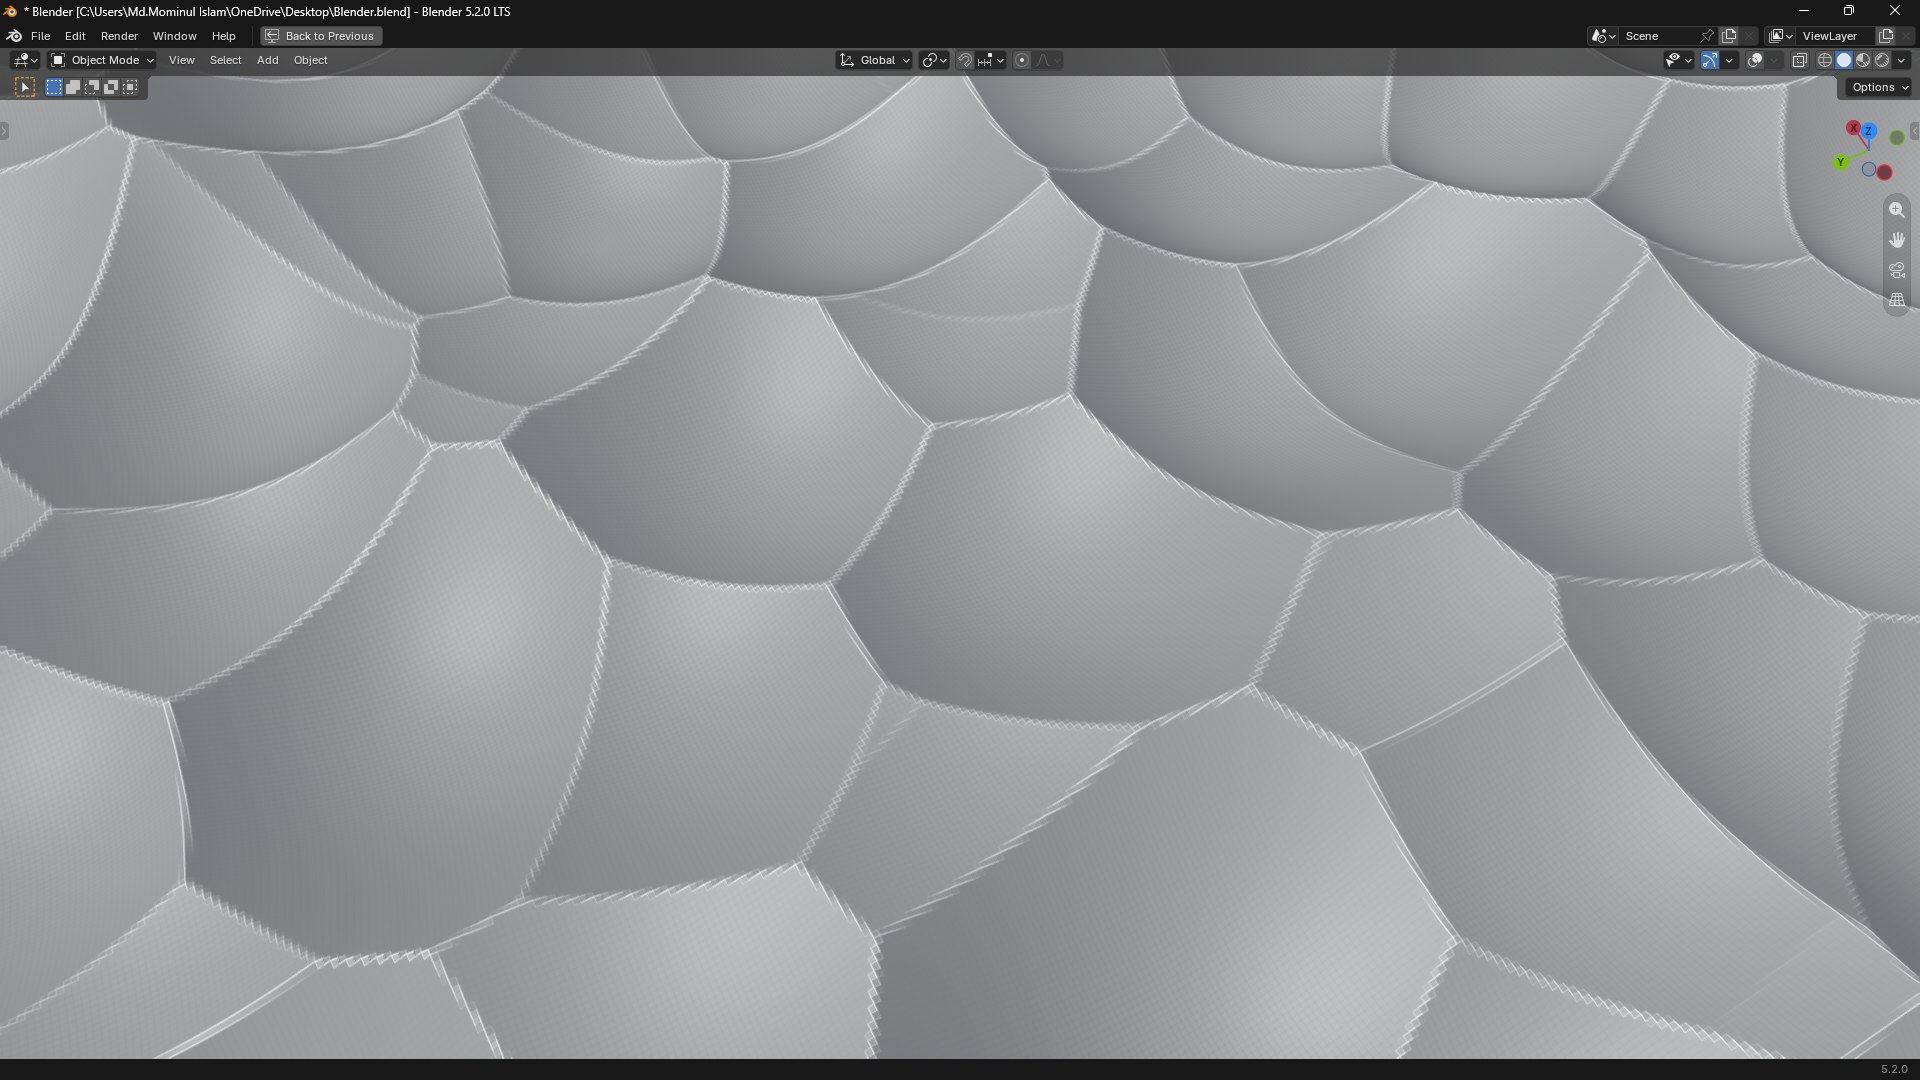Screen dimensions: 1920x1080
Task: Switch to Wireframe viewport shading
Action: coord(1825,60)
